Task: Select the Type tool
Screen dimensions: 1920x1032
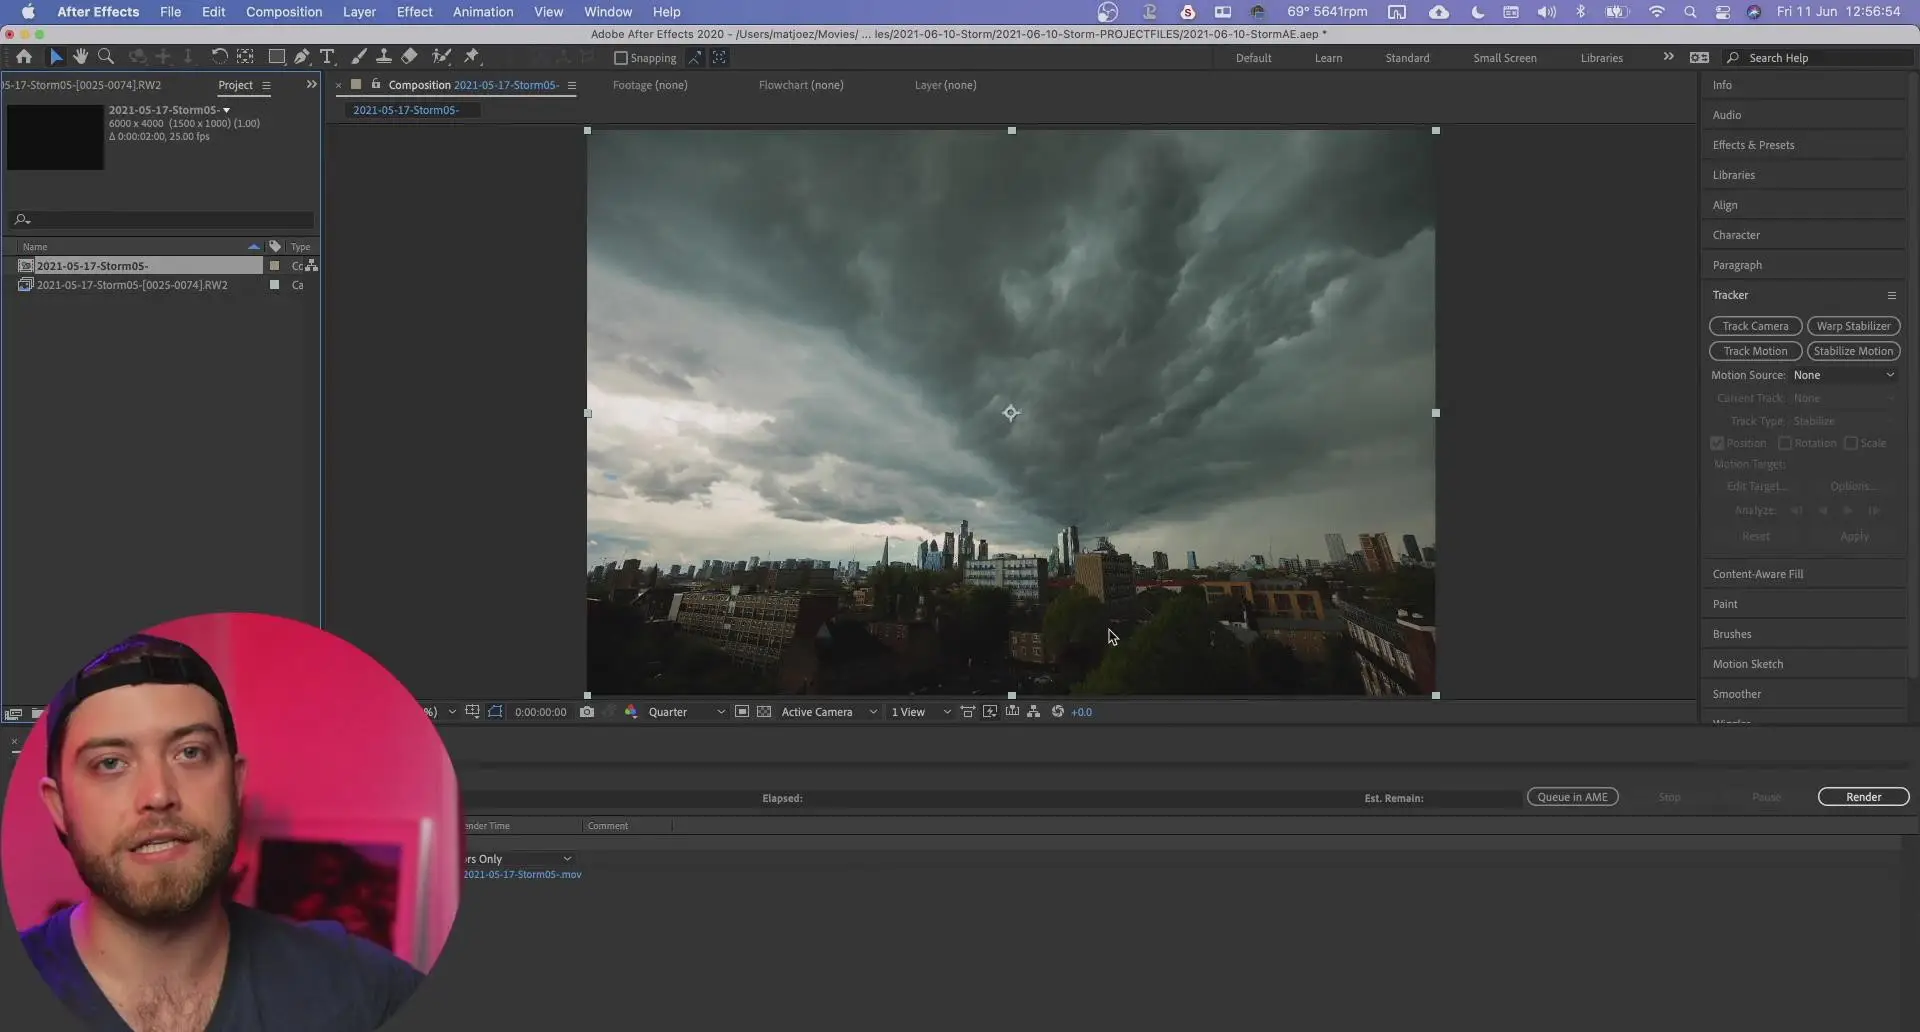Action: (327, 57)
